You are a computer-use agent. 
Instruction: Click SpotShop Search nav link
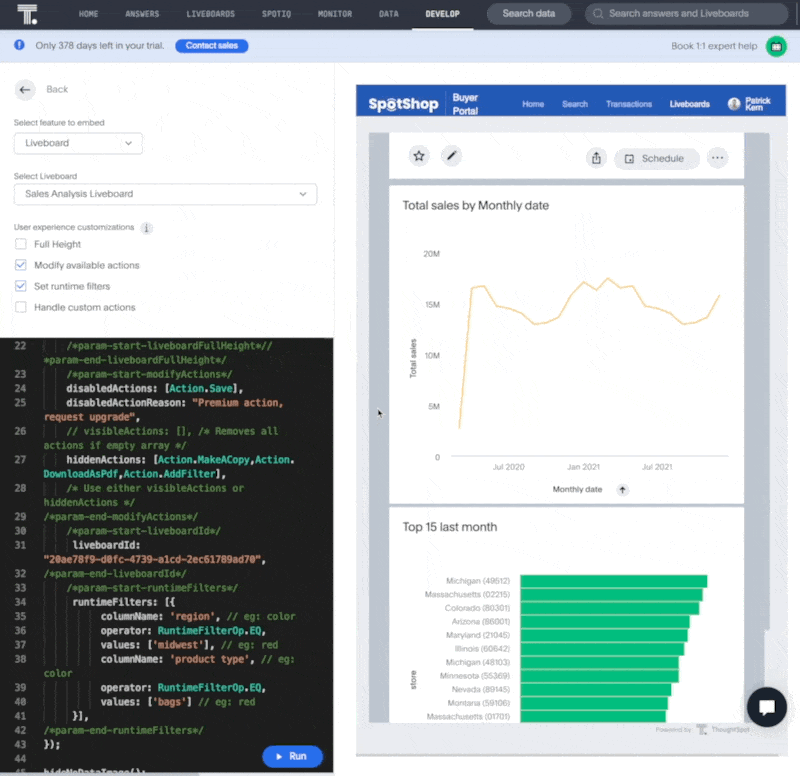pos(575,104)
